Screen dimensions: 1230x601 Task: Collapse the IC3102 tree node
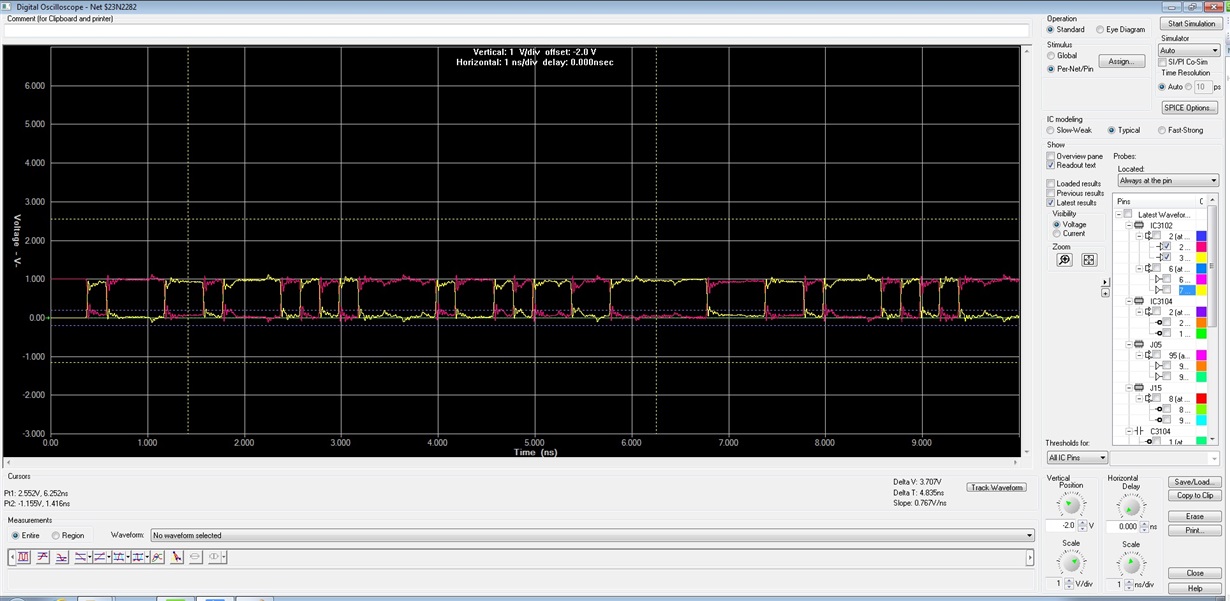1129,225
